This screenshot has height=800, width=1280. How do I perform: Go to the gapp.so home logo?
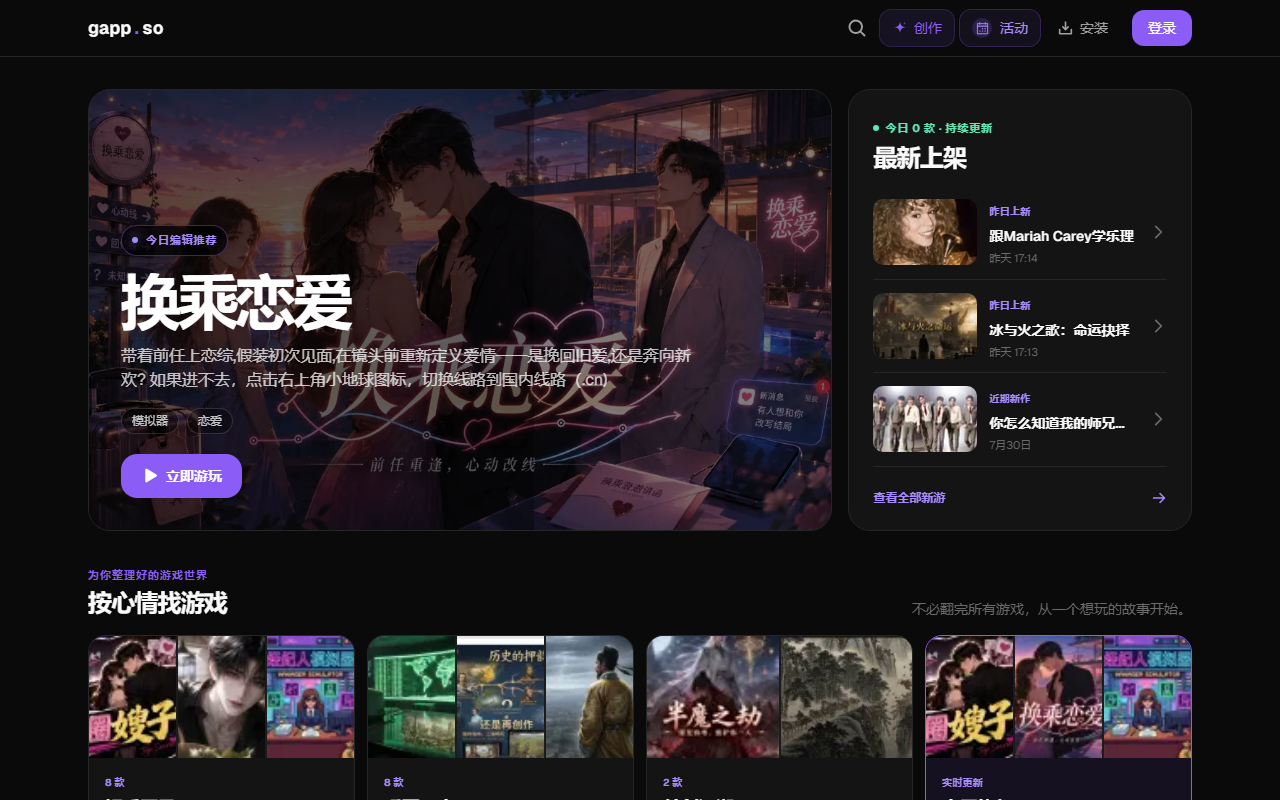click(125, 28)
